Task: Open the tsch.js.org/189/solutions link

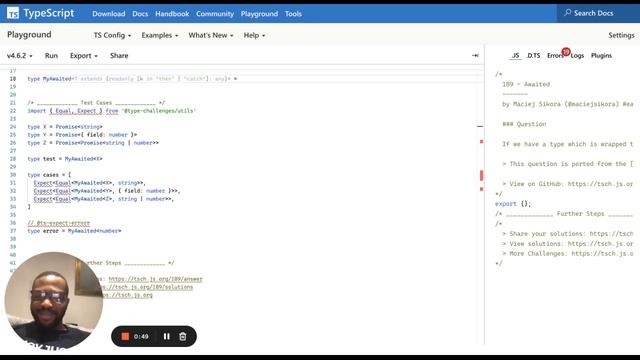Action: click(147, 287)
